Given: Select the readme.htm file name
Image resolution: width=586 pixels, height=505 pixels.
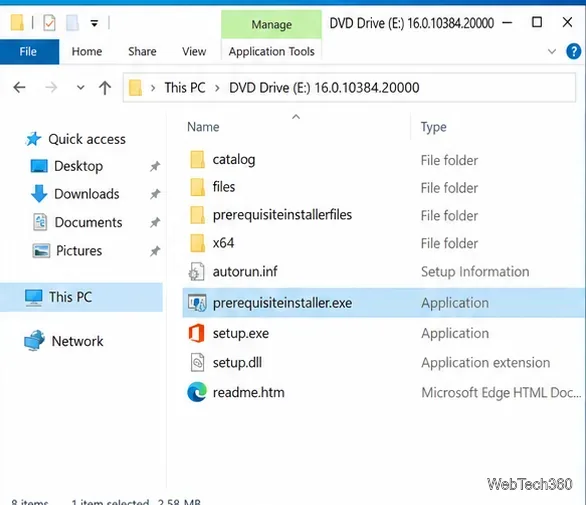Looking at the screenshot, I should (249, 392).
